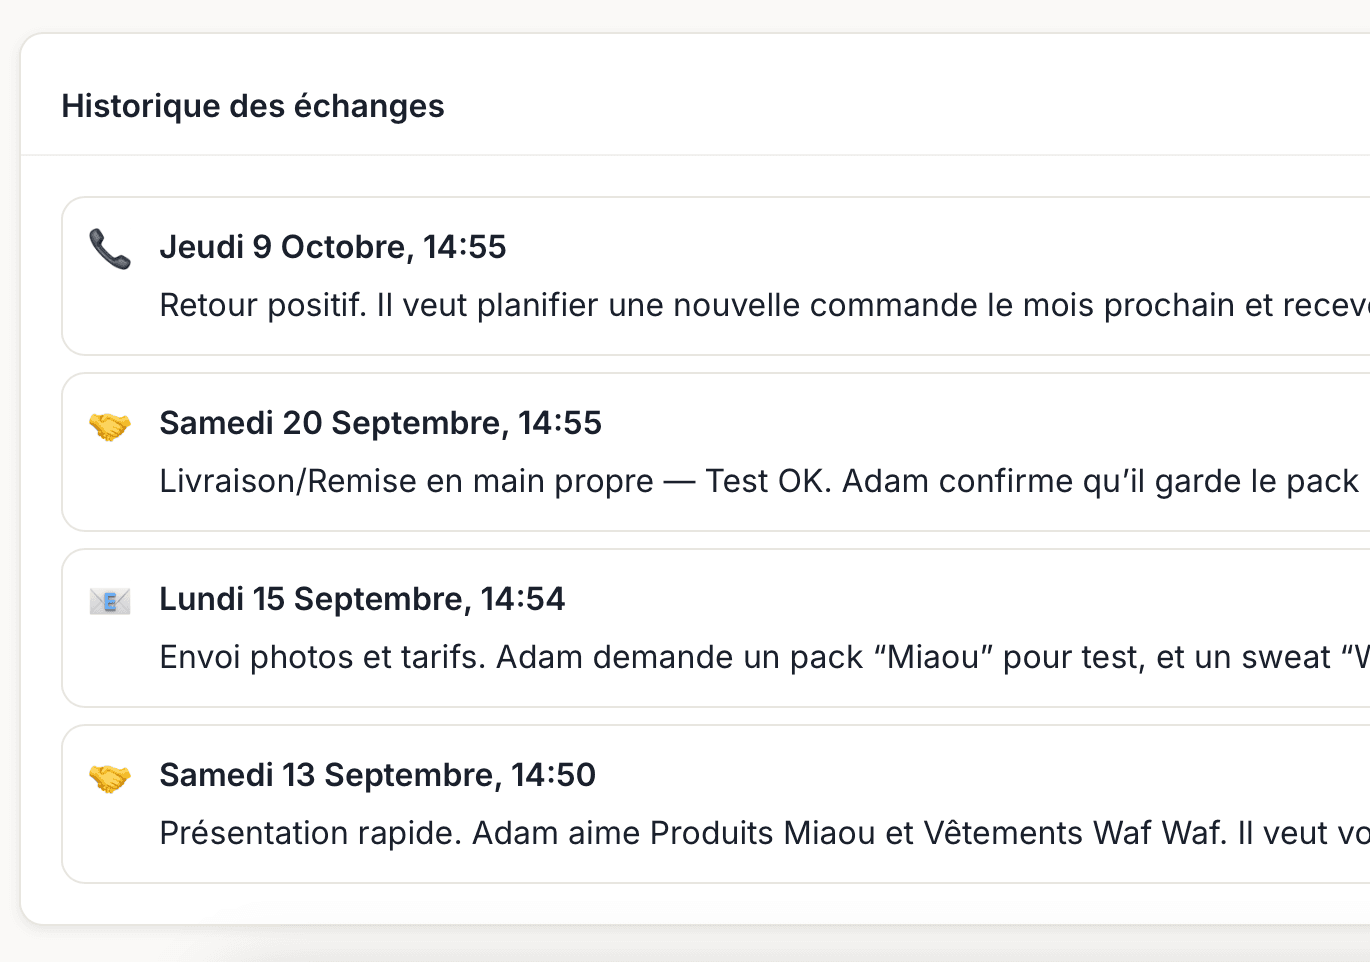The height and width of the screenshot is (962, 1370).
Task: Click the handshake icon on the September 13 entry
Action: coord(108,777)
